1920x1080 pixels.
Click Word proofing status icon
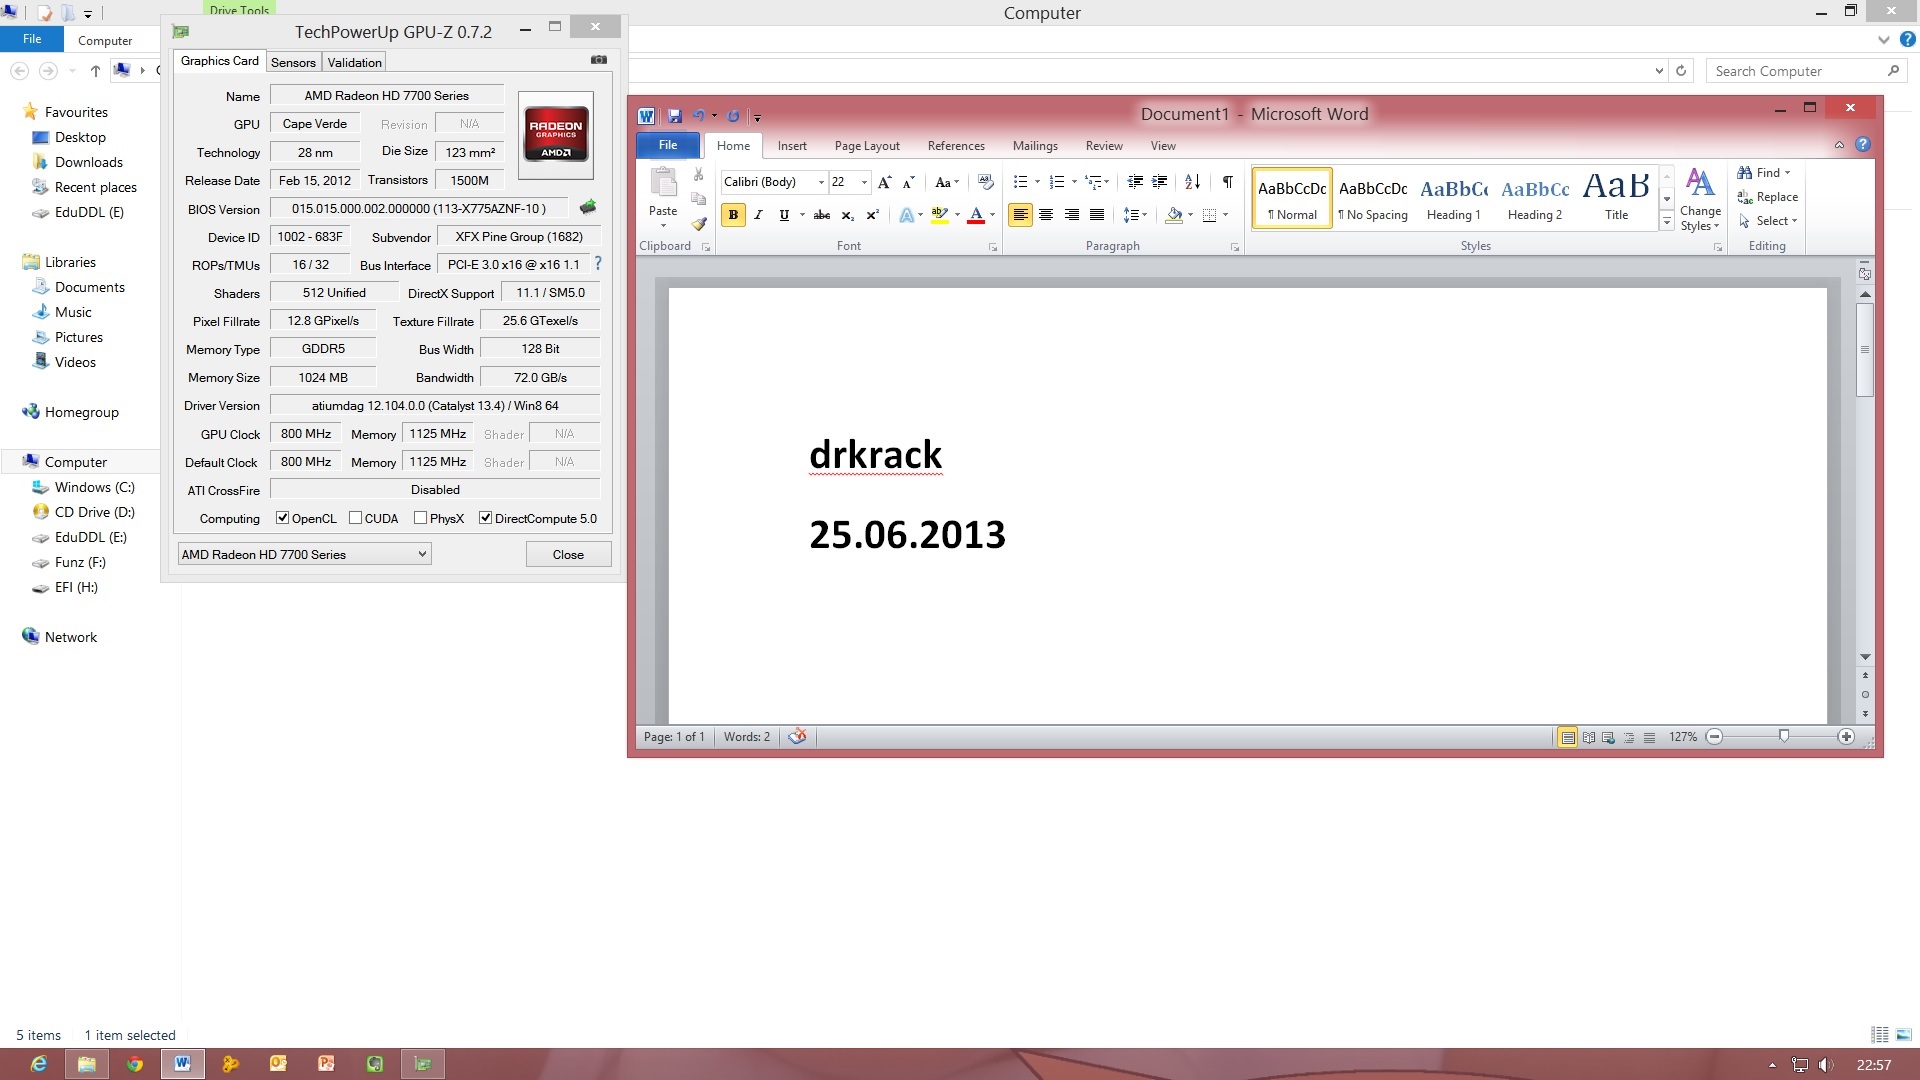point(797,737)
